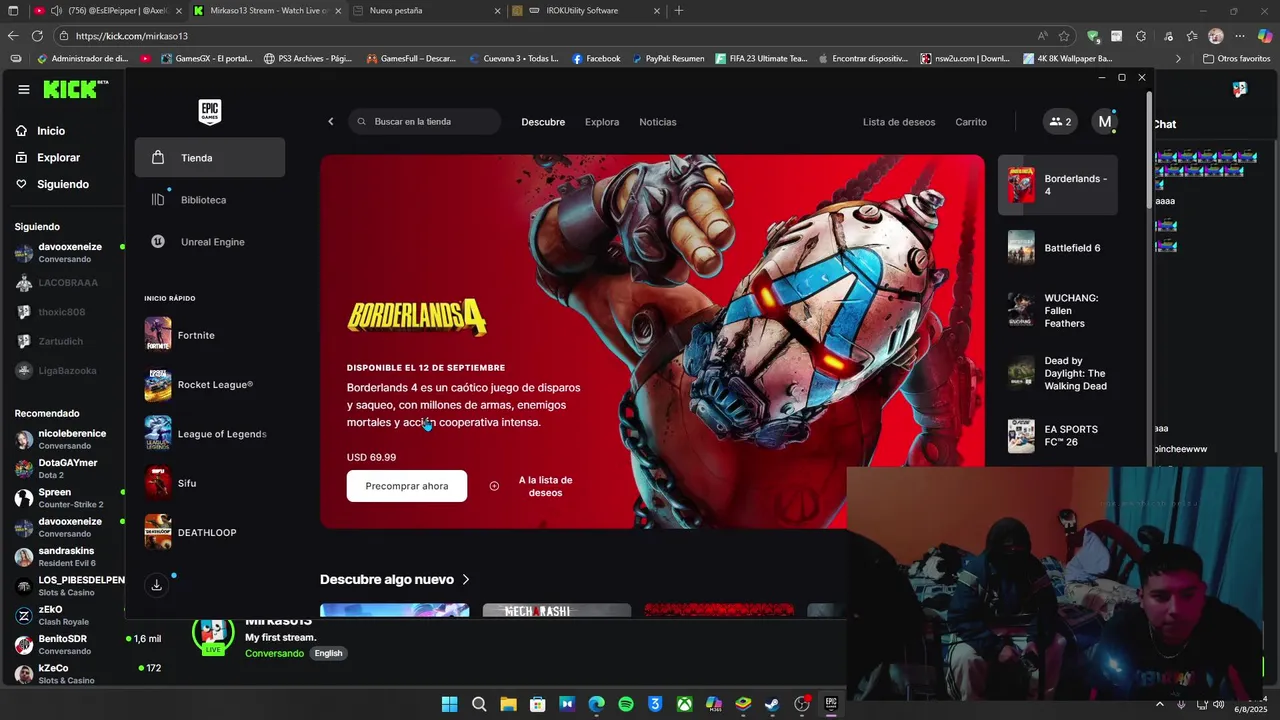This screenshot has width=1280, height=720.
Task: Select Battlefield 6 in featured list
Action: 1058,248
